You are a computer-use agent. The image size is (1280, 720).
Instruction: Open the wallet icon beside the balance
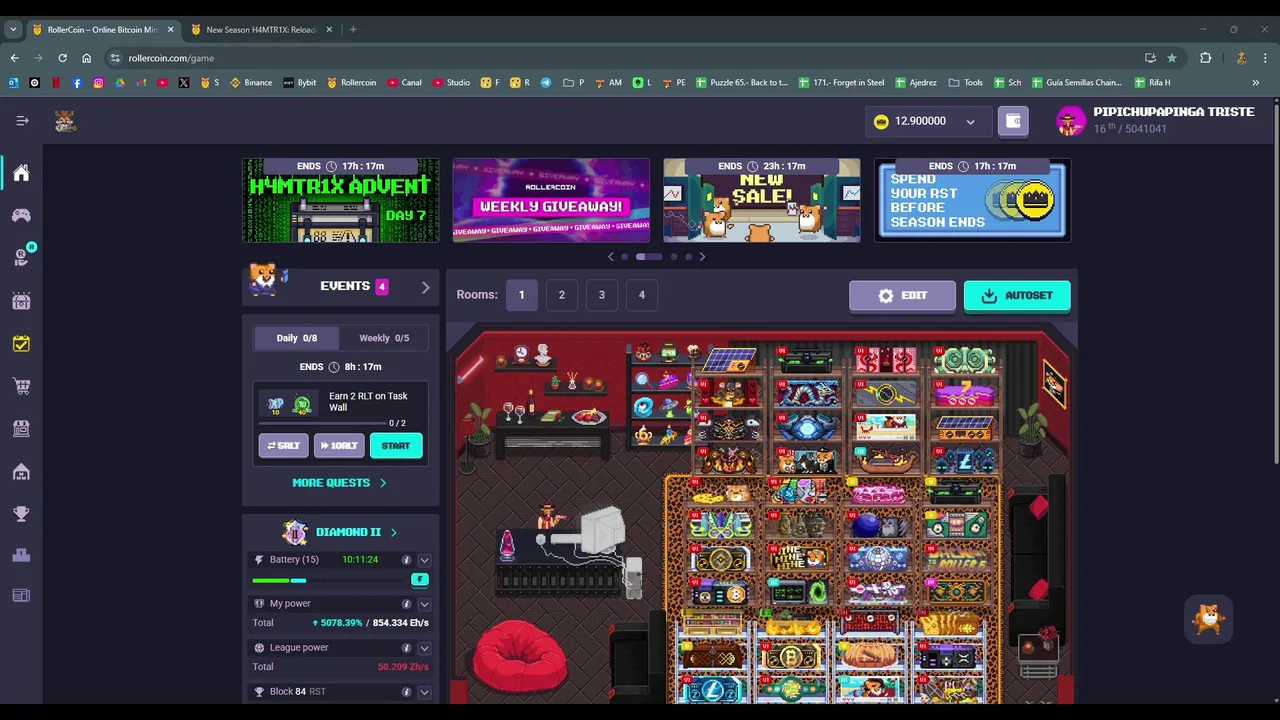(1013, 121)
